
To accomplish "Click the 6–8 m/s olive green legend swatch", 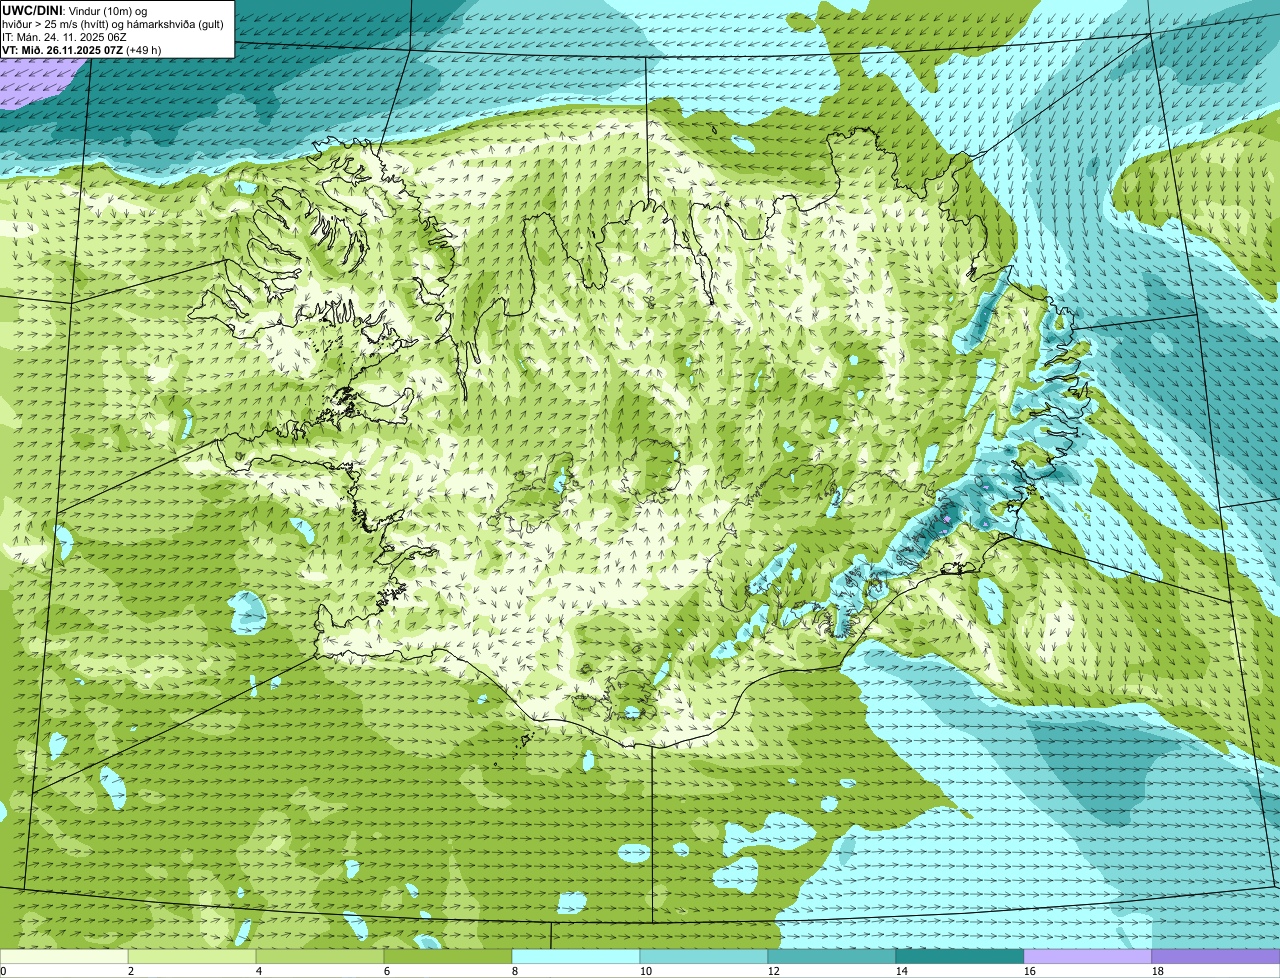I will (x=448, y=957).
